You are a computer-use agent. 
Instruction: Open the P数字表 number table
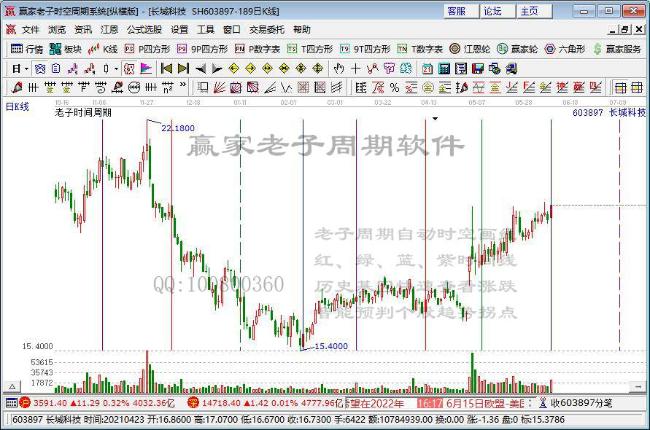[257, 49]
